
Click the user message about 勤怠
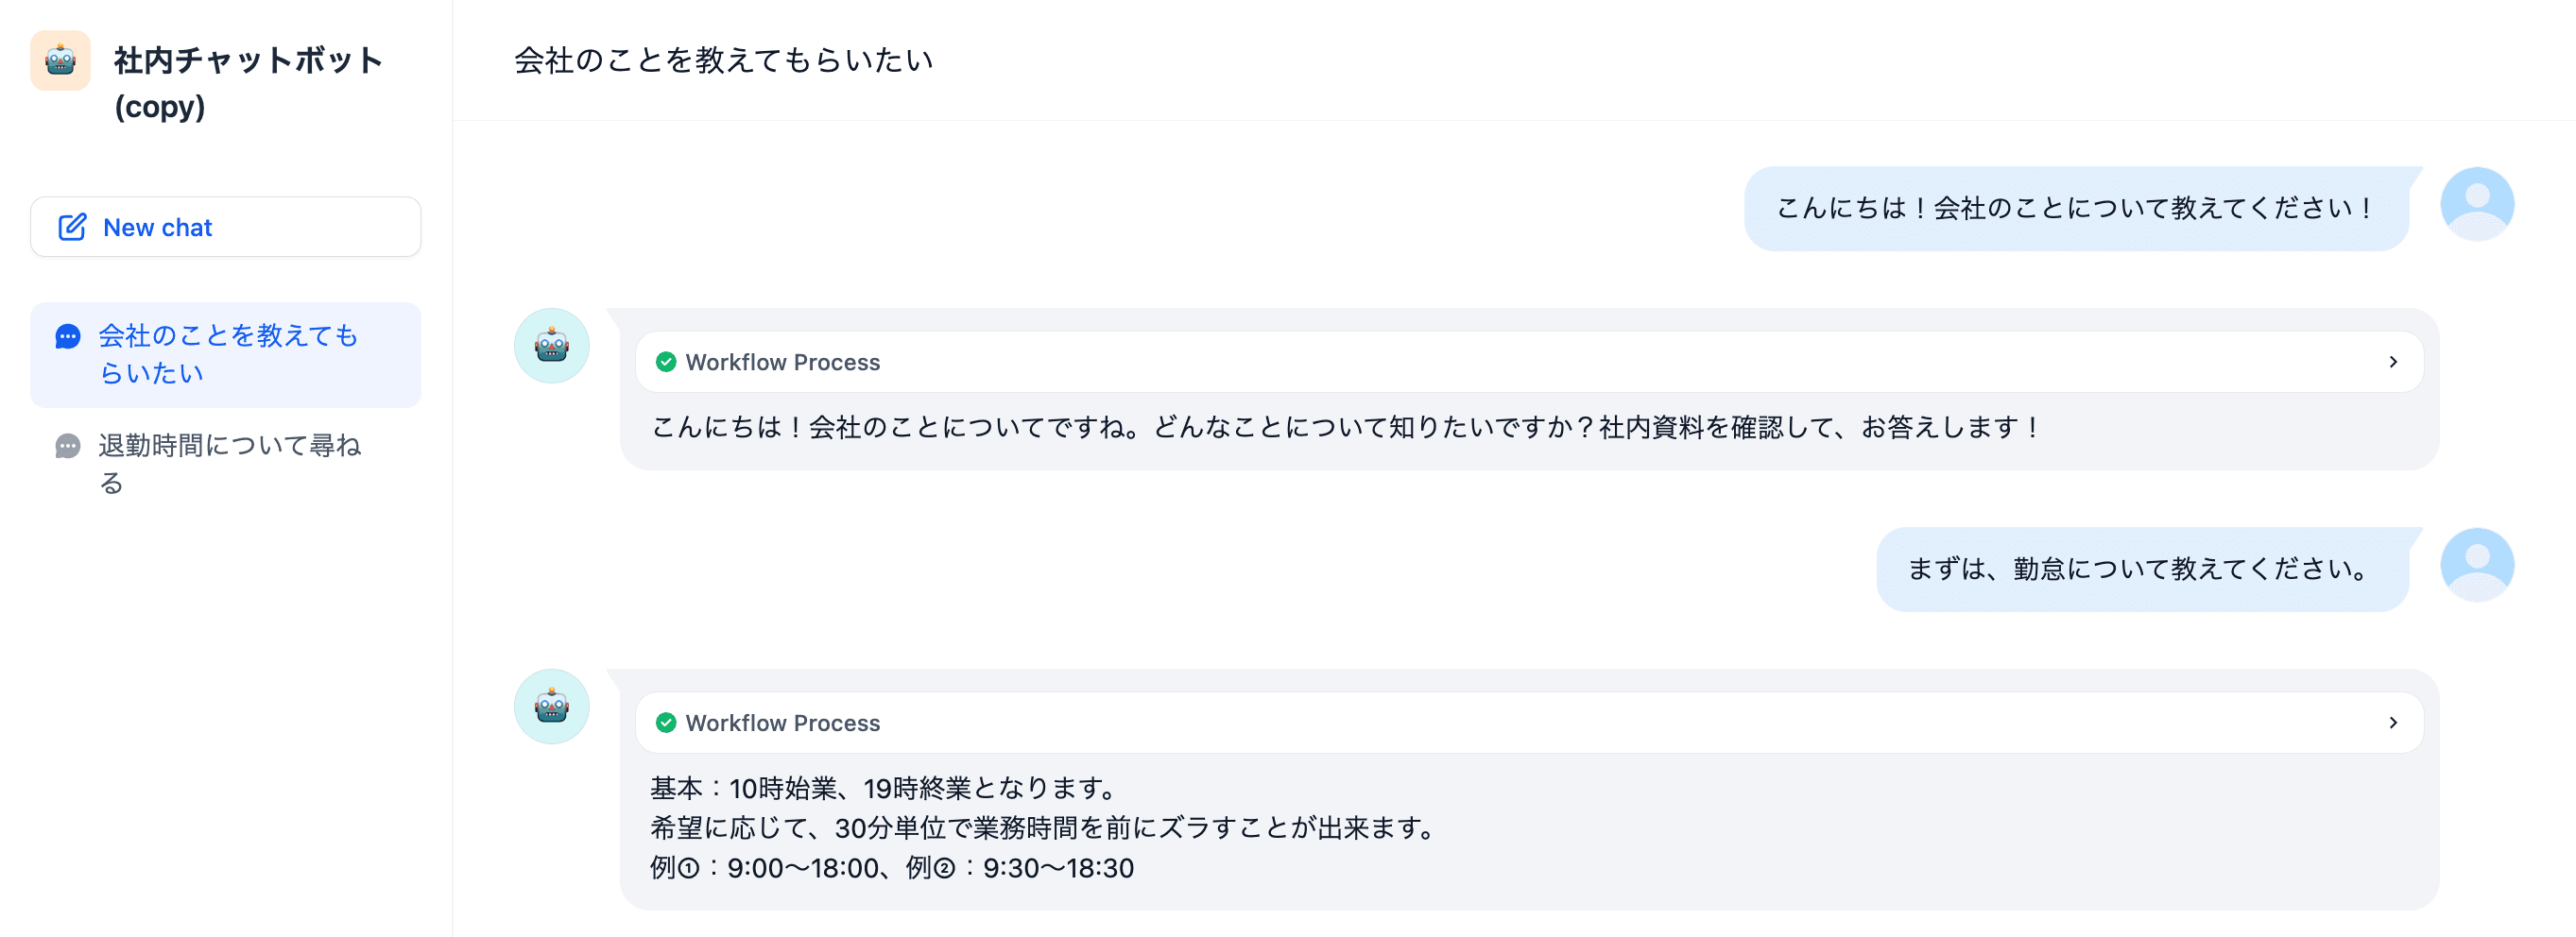[2141, 569]
